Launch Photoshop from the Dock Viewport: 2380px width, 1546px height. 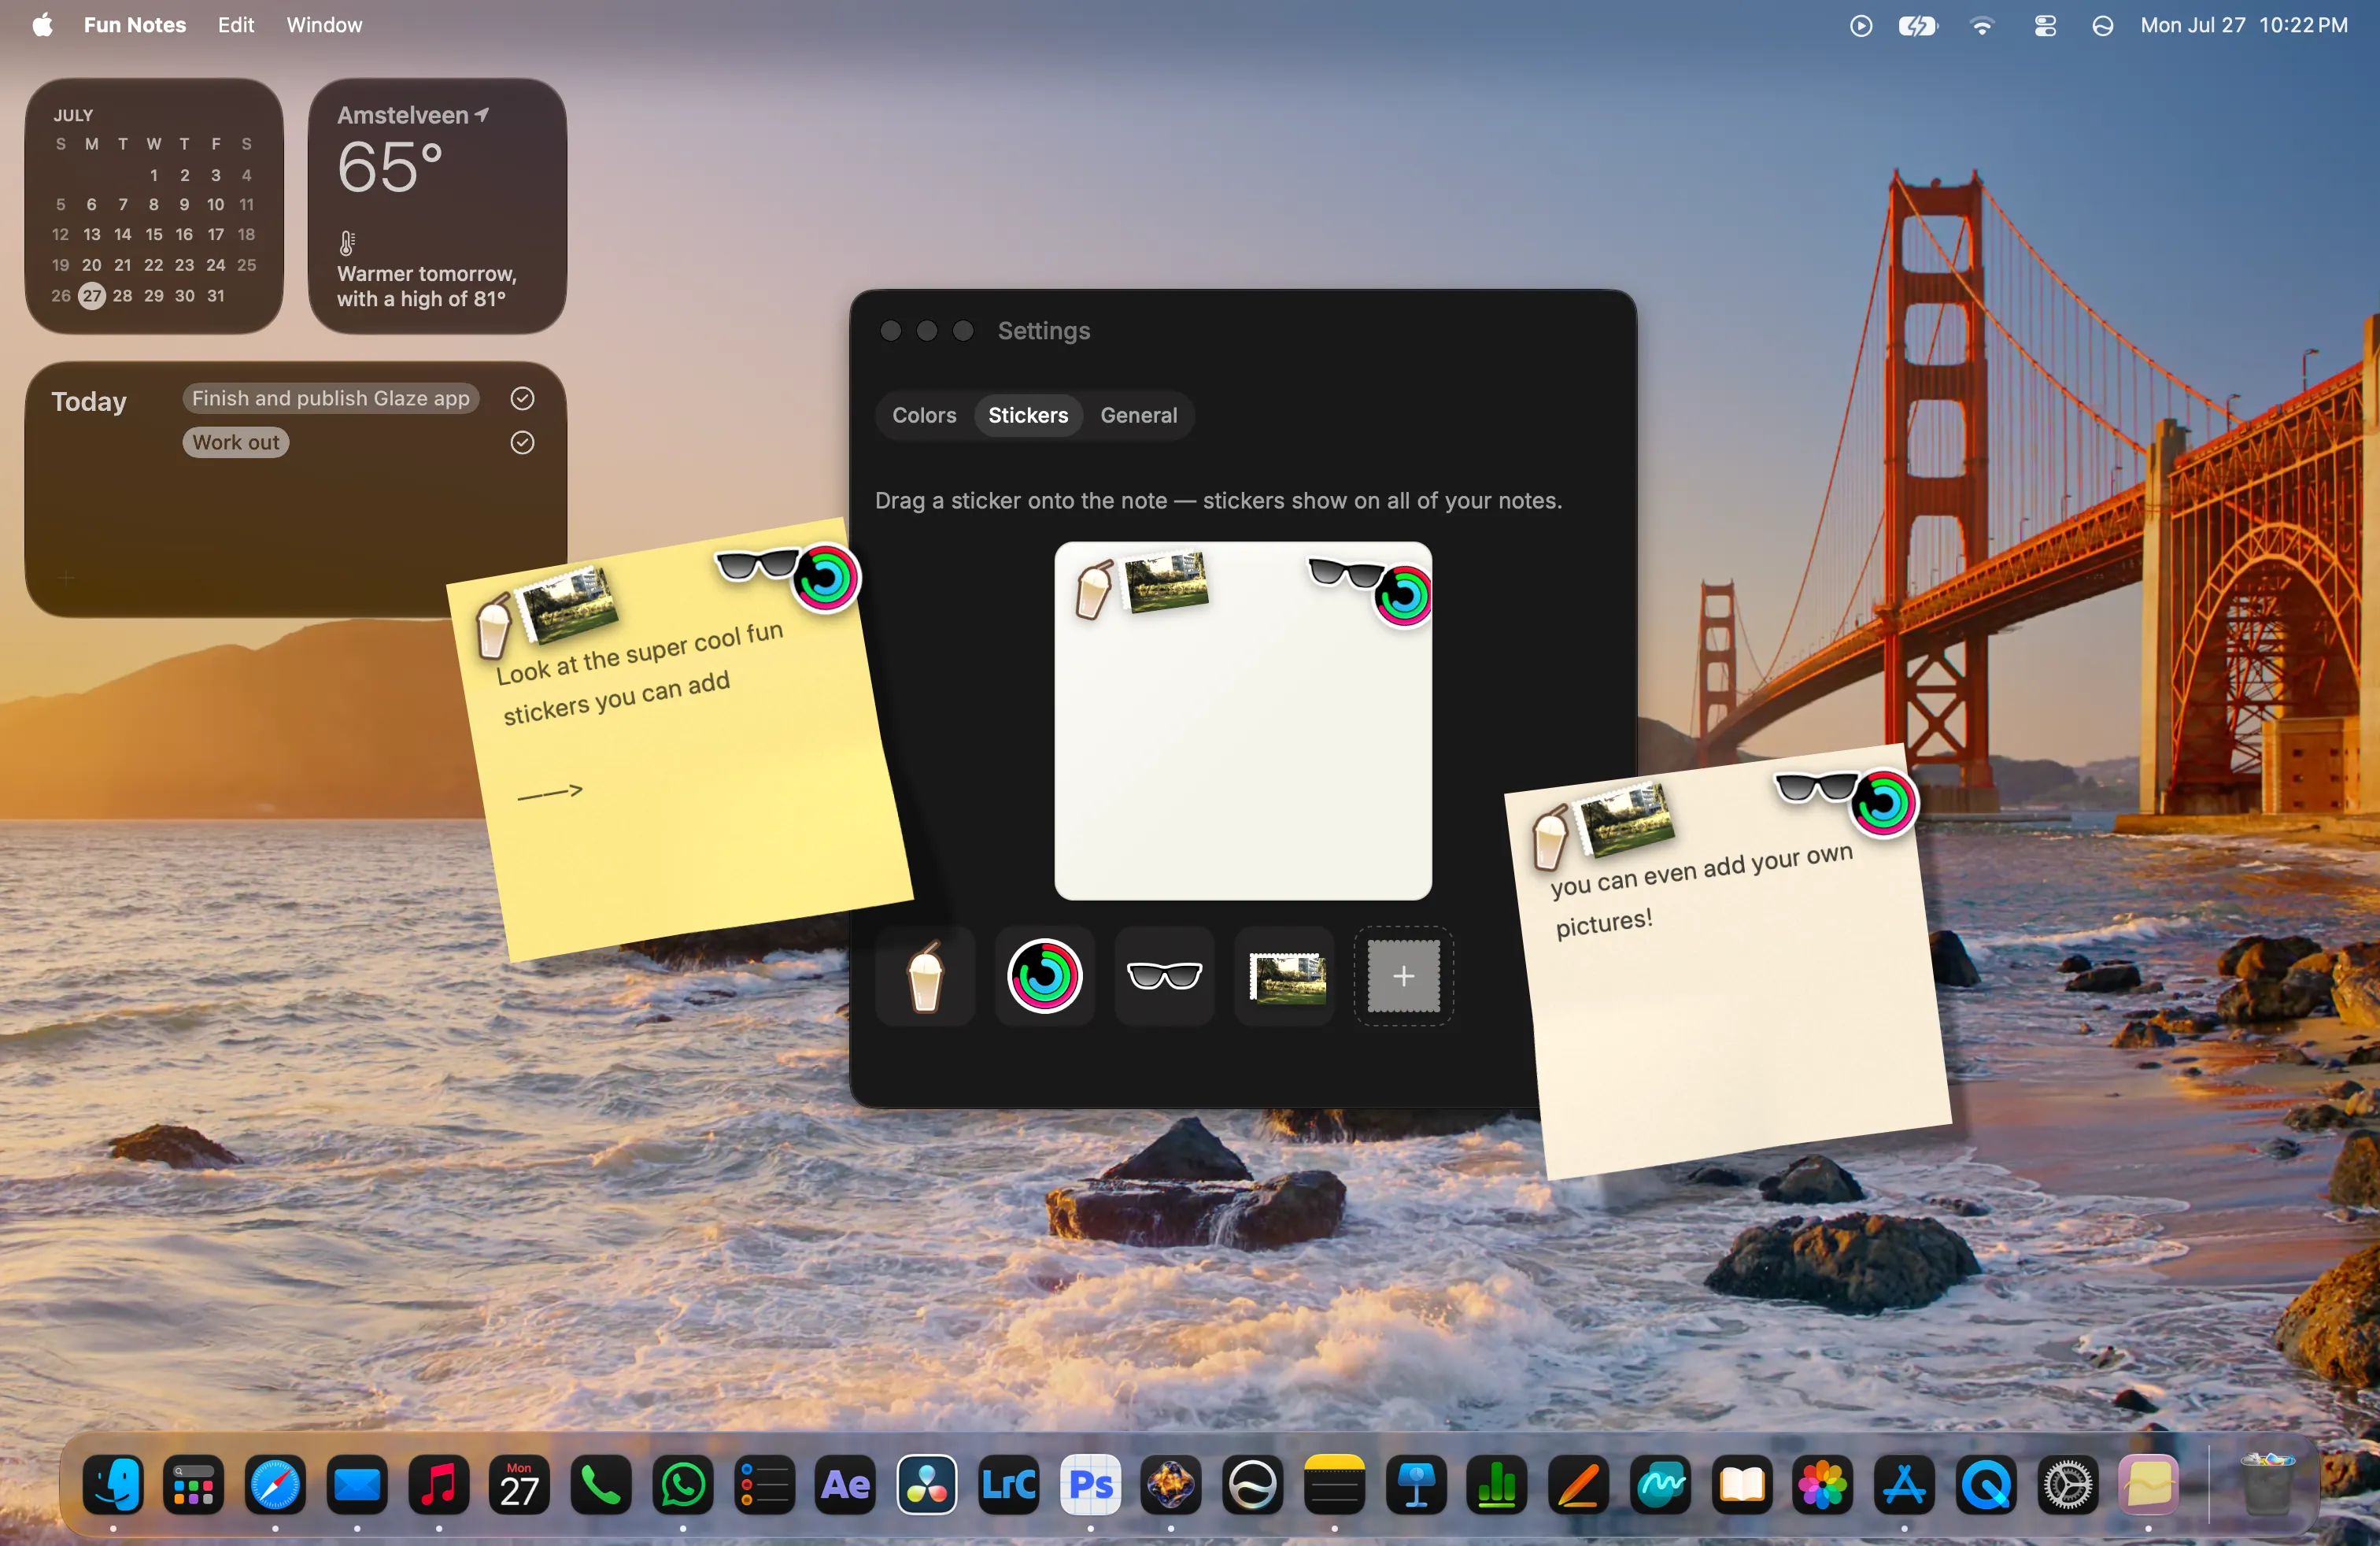(x=1090, y=1485)
